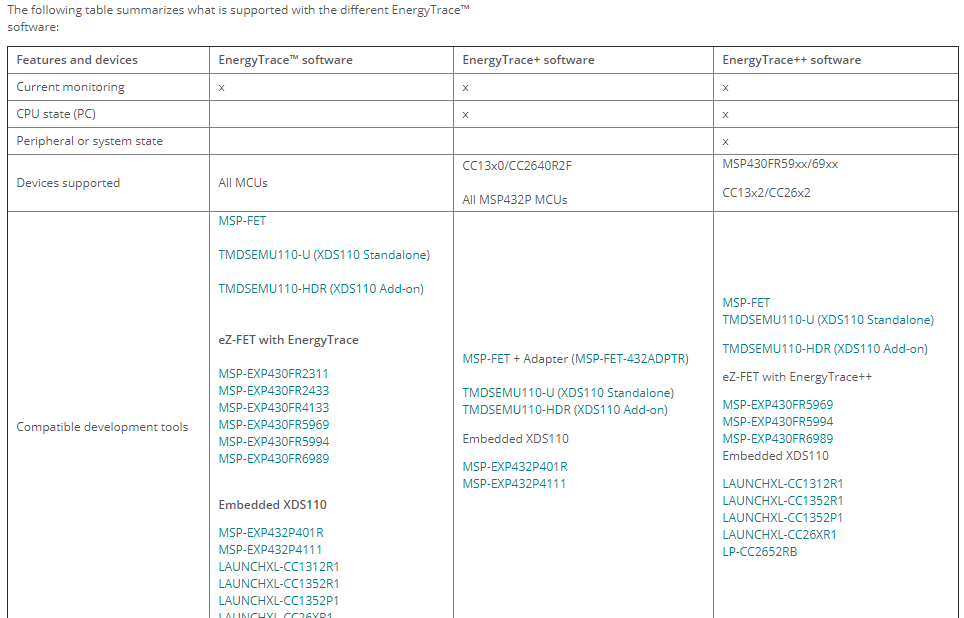Open TMDSEMU110-HDR link in EnergyTrace++ column
Image resolution: width=964 pixels, height=618 pixels.
pos(825,349)
